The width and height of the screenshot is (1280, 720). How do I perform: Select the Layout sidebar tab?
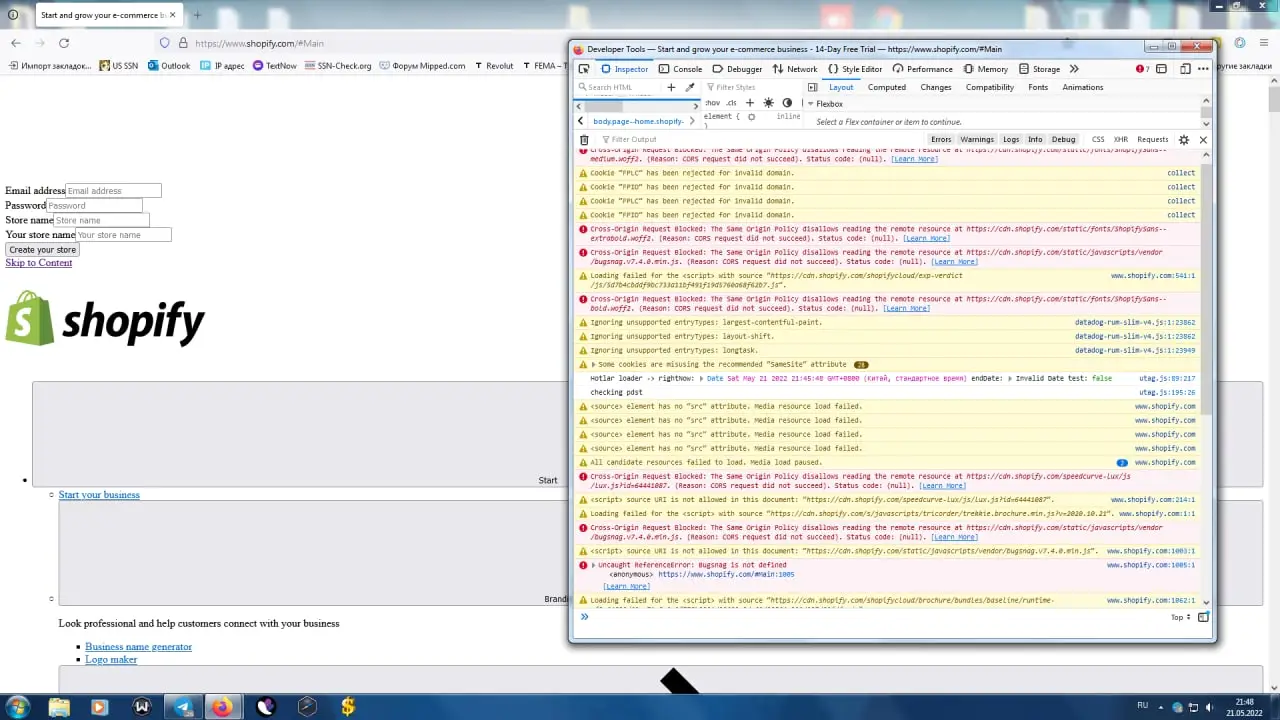pos(841,87)
